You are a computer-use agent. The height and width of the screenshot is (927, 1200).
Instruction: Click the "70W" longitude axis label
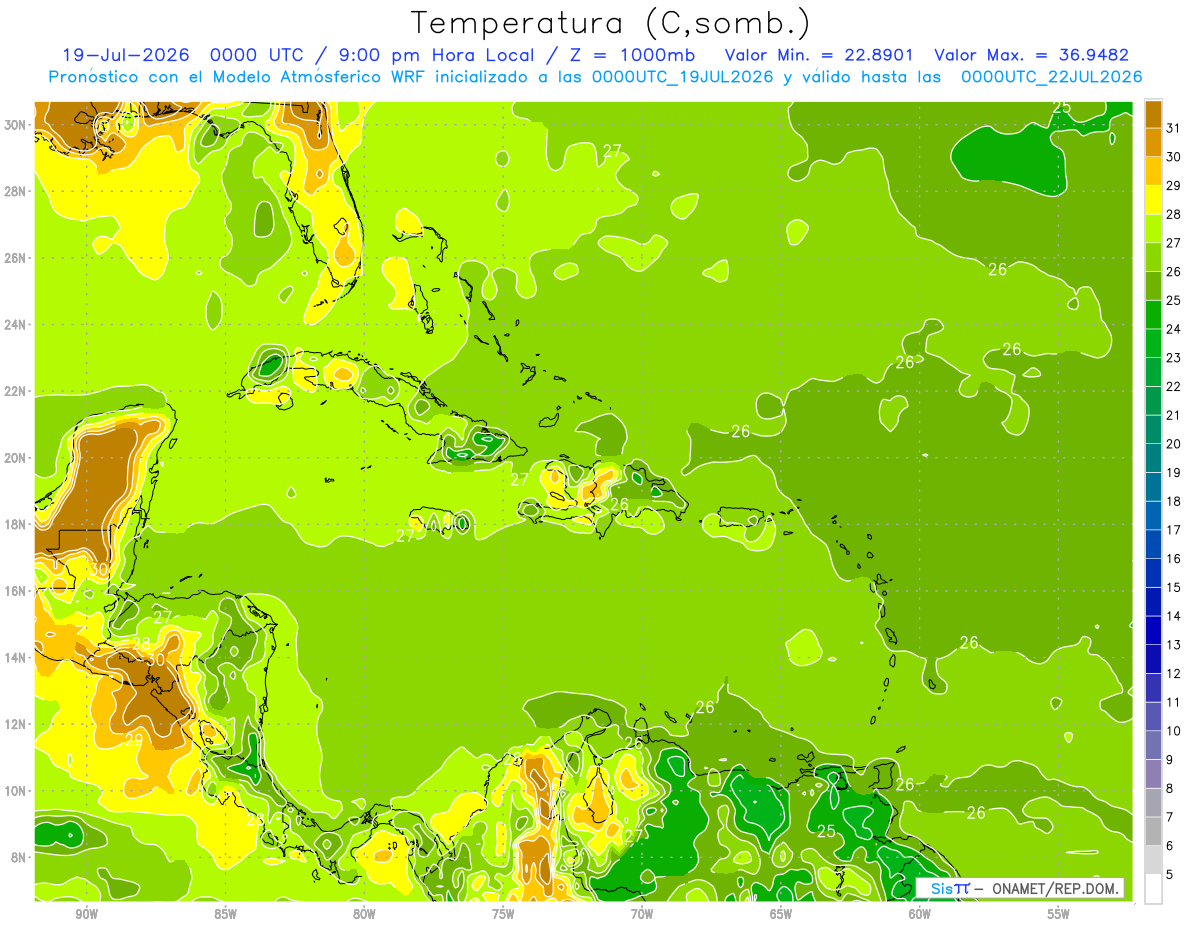tap(642, 915)
